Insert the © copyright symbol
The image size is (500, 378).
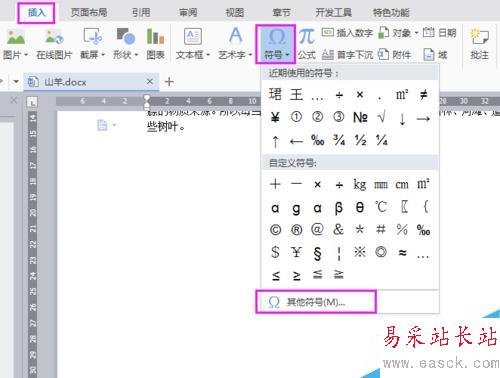[275, 230]
